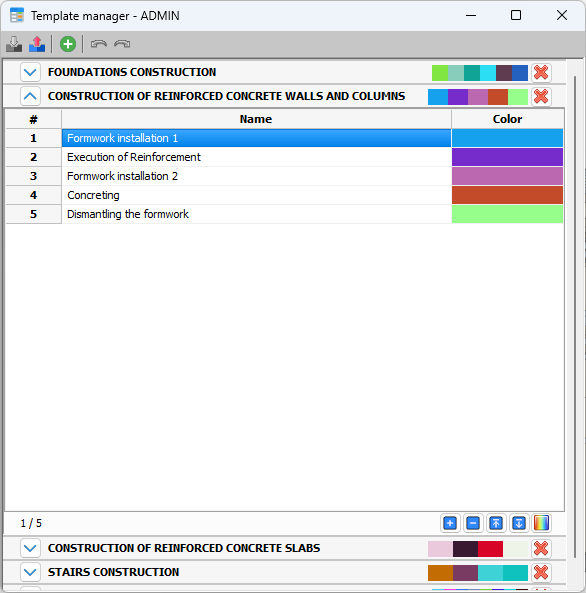Add a new row with blue plus button
Screen dimensions: 586x593
point(450,523)
